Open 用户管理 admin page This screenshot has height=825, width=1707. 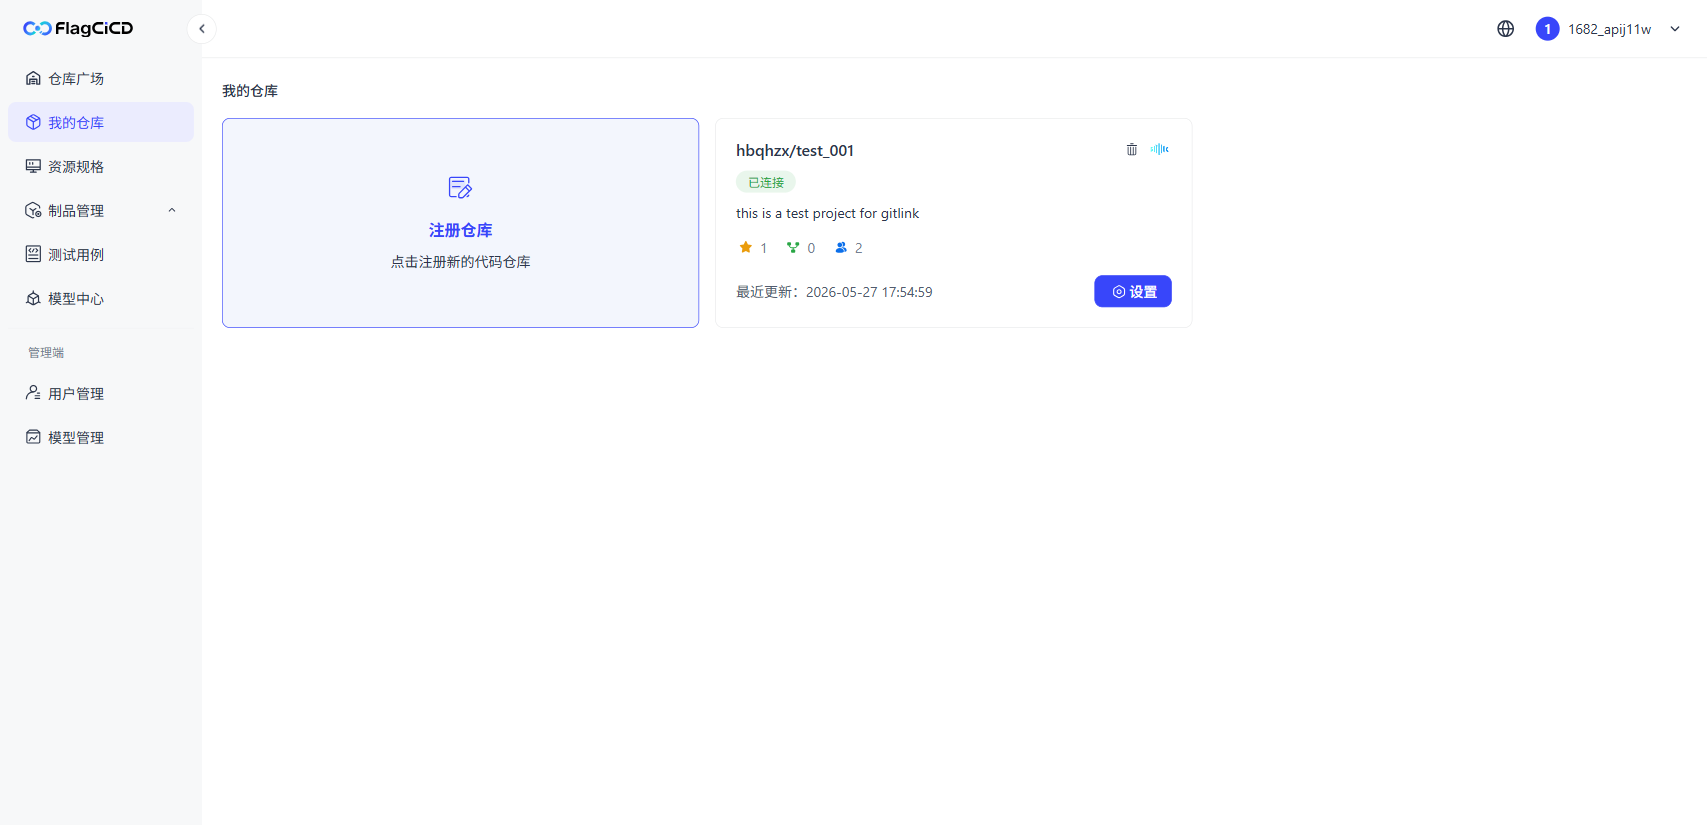(101, 393)
